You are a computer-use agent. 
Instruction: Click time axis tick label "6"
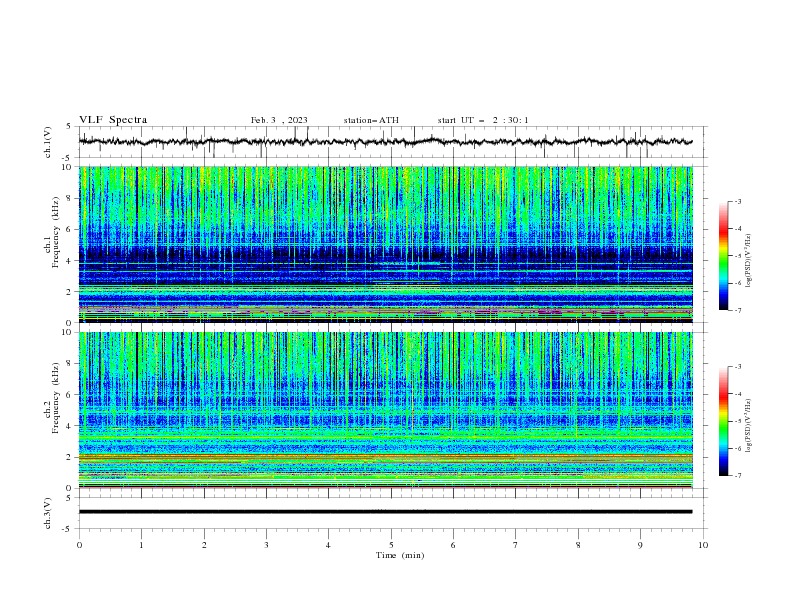453,545
